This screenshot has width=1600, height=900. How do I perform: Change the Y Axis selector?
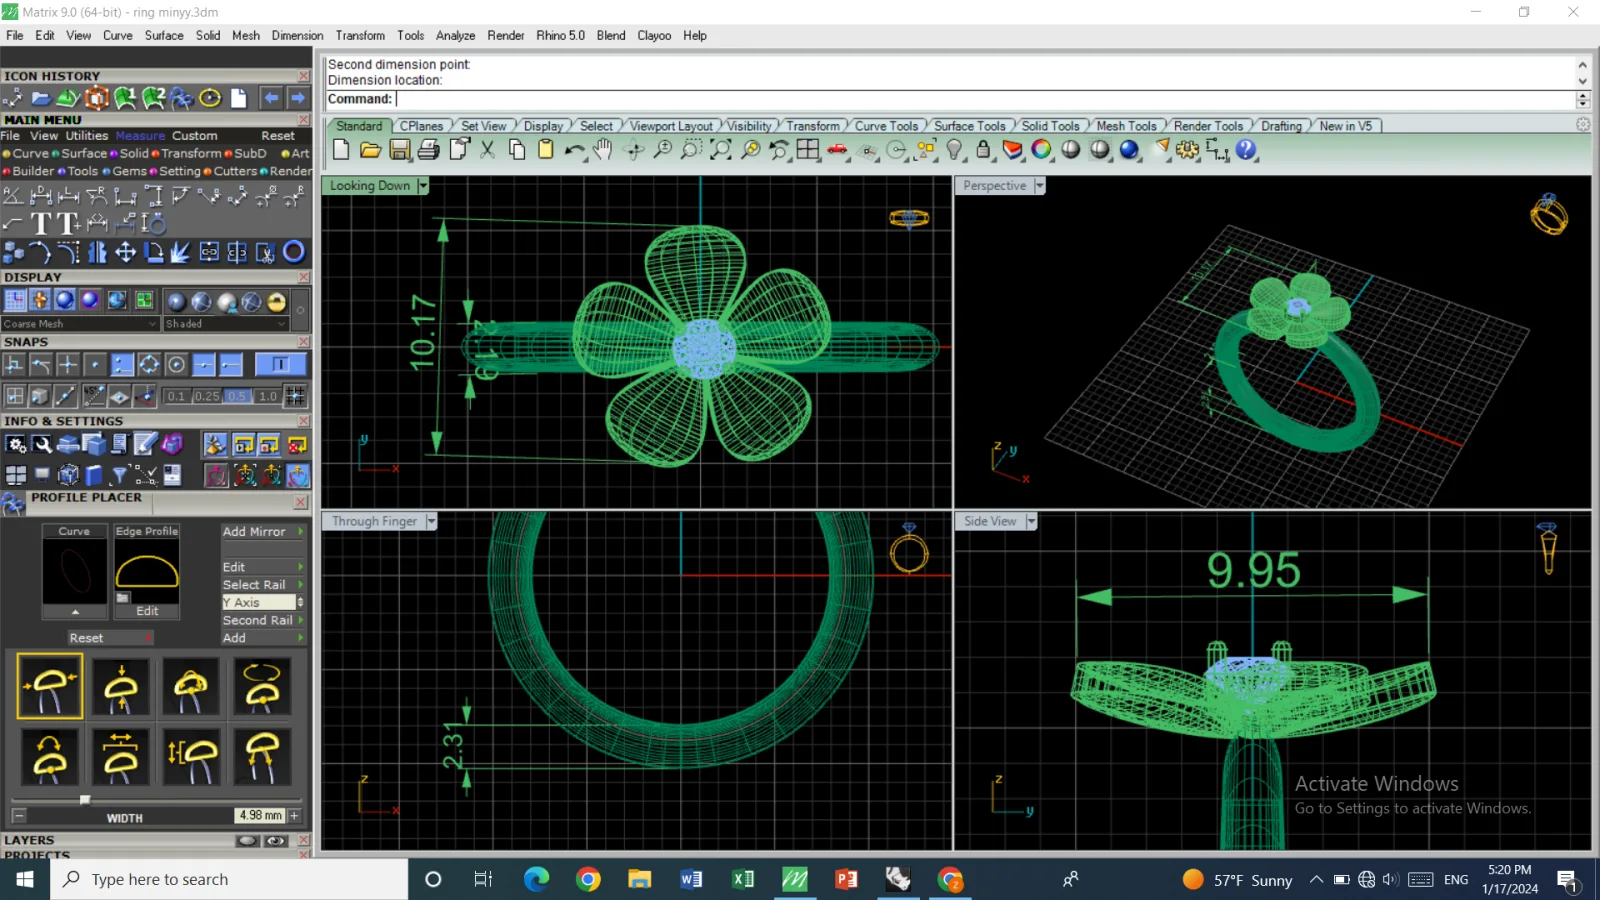click(263, 602)
